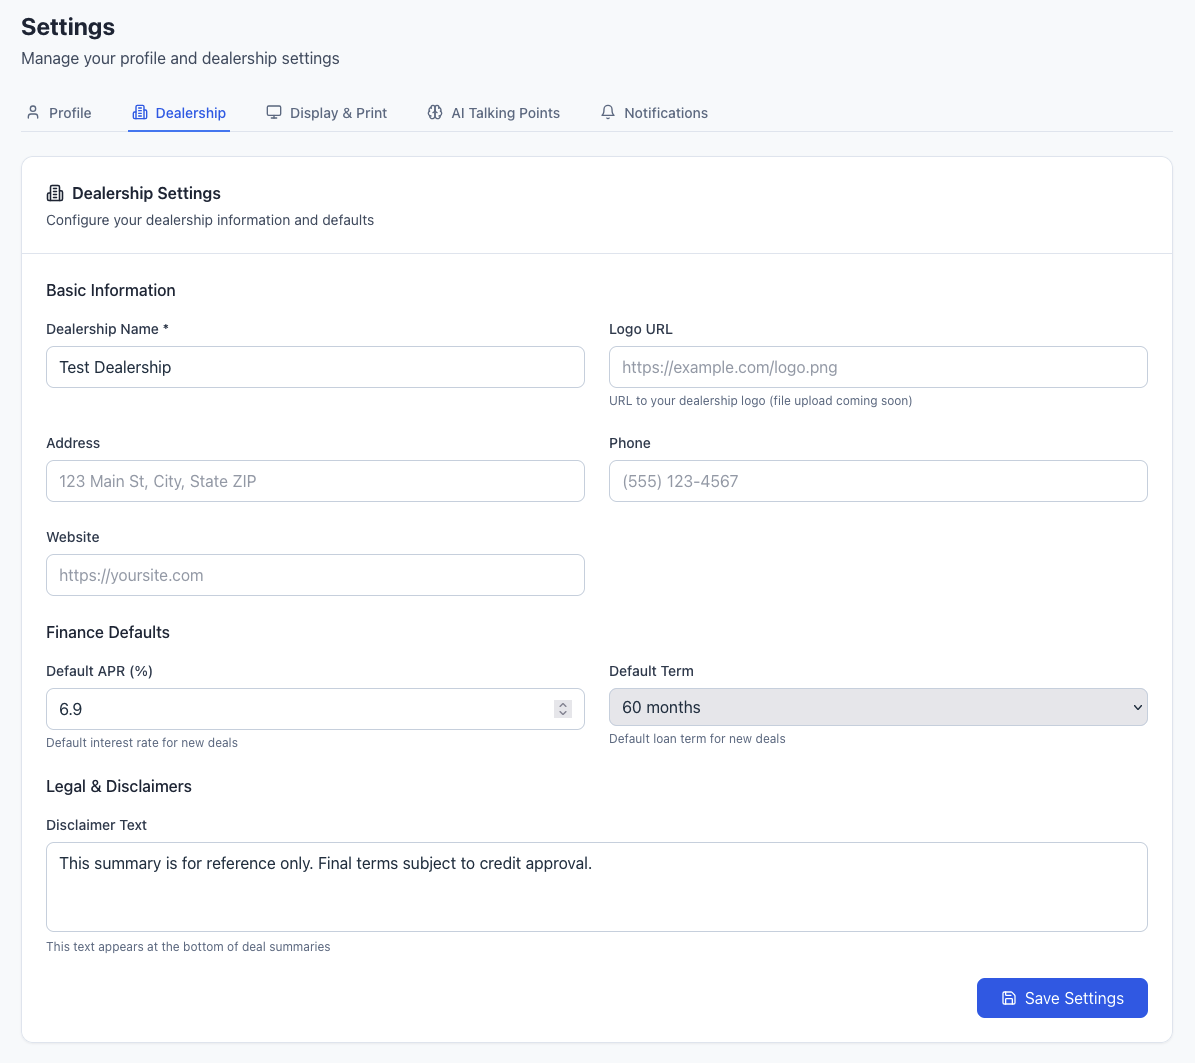Open the AI Talking Points tab

coord(505,113)
